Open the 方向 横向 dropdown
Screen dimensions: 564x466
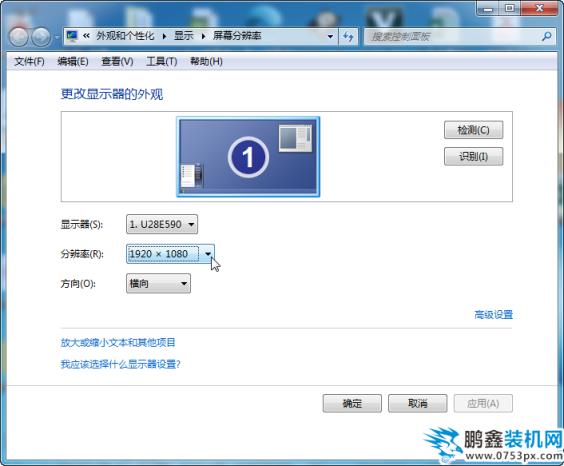[x=158, y=284]
